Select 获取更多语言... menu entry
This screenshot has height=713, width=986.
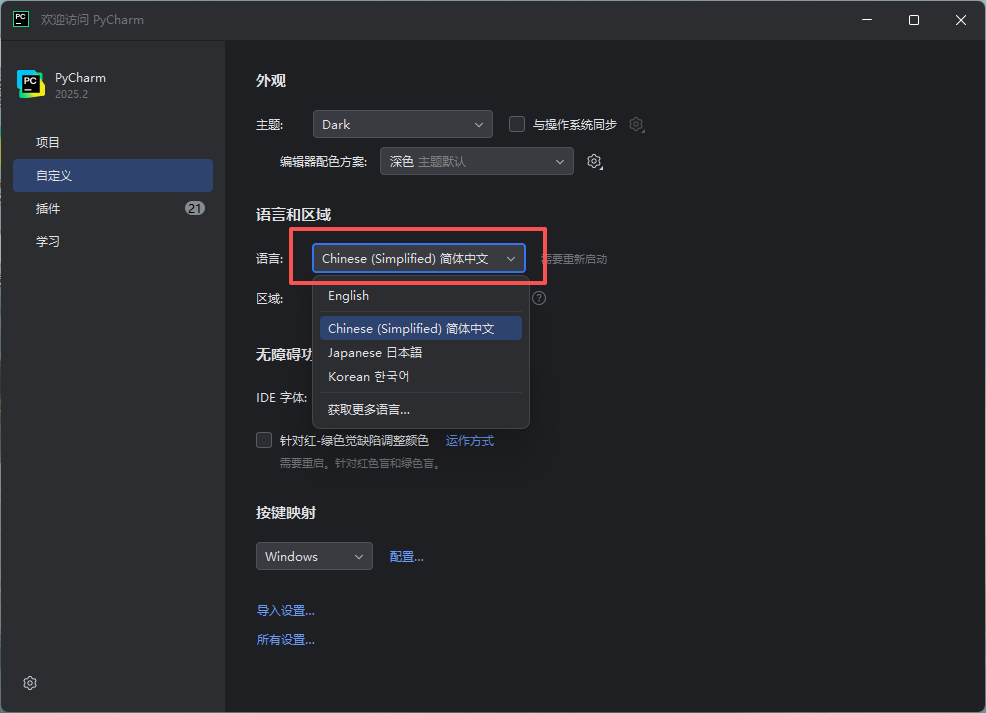pos(421,410)
